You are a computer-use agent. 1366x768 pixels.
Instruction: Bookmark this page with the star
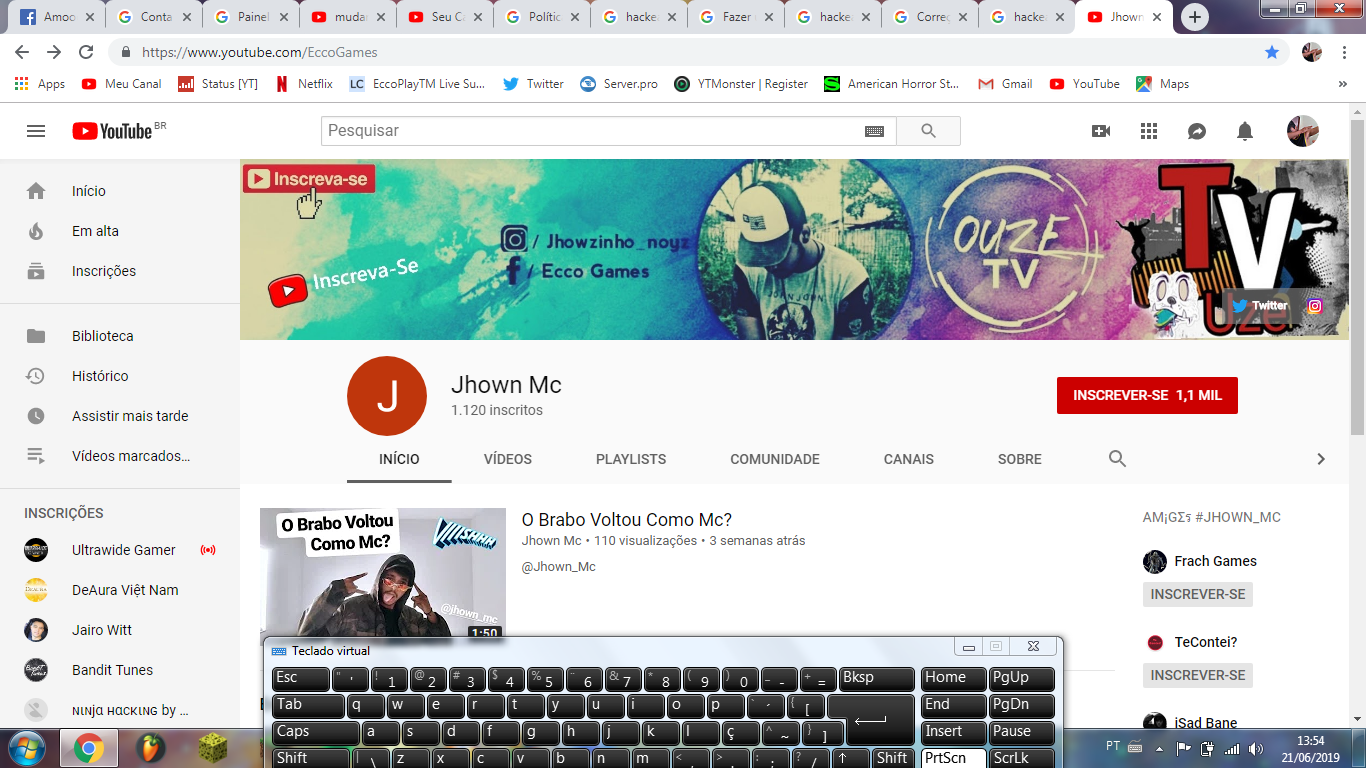click(x=1272, y=52)
